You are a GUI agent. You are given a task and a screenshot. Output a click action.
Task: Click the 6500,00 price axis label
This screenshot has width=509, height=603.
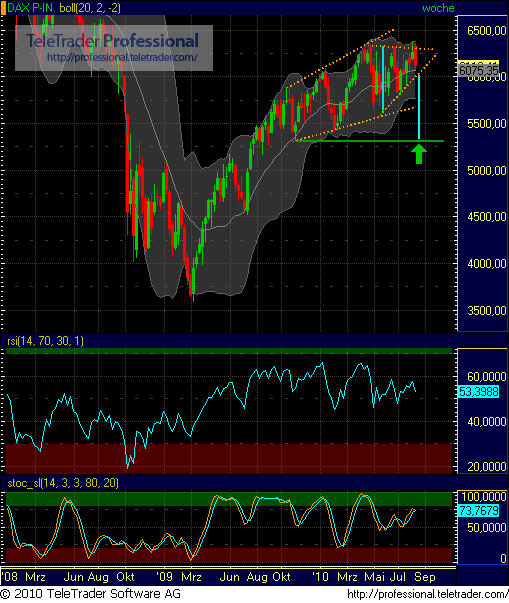487,31
